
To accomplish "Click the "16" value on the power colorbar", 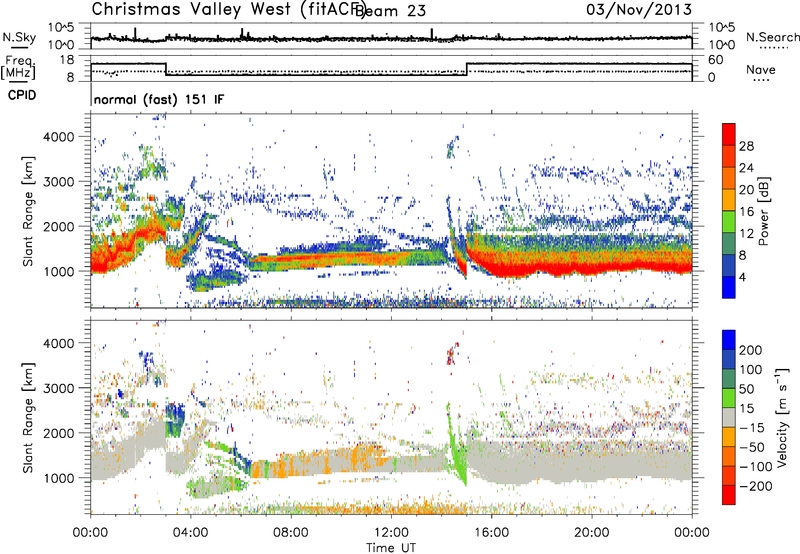I will coord(746,212).
